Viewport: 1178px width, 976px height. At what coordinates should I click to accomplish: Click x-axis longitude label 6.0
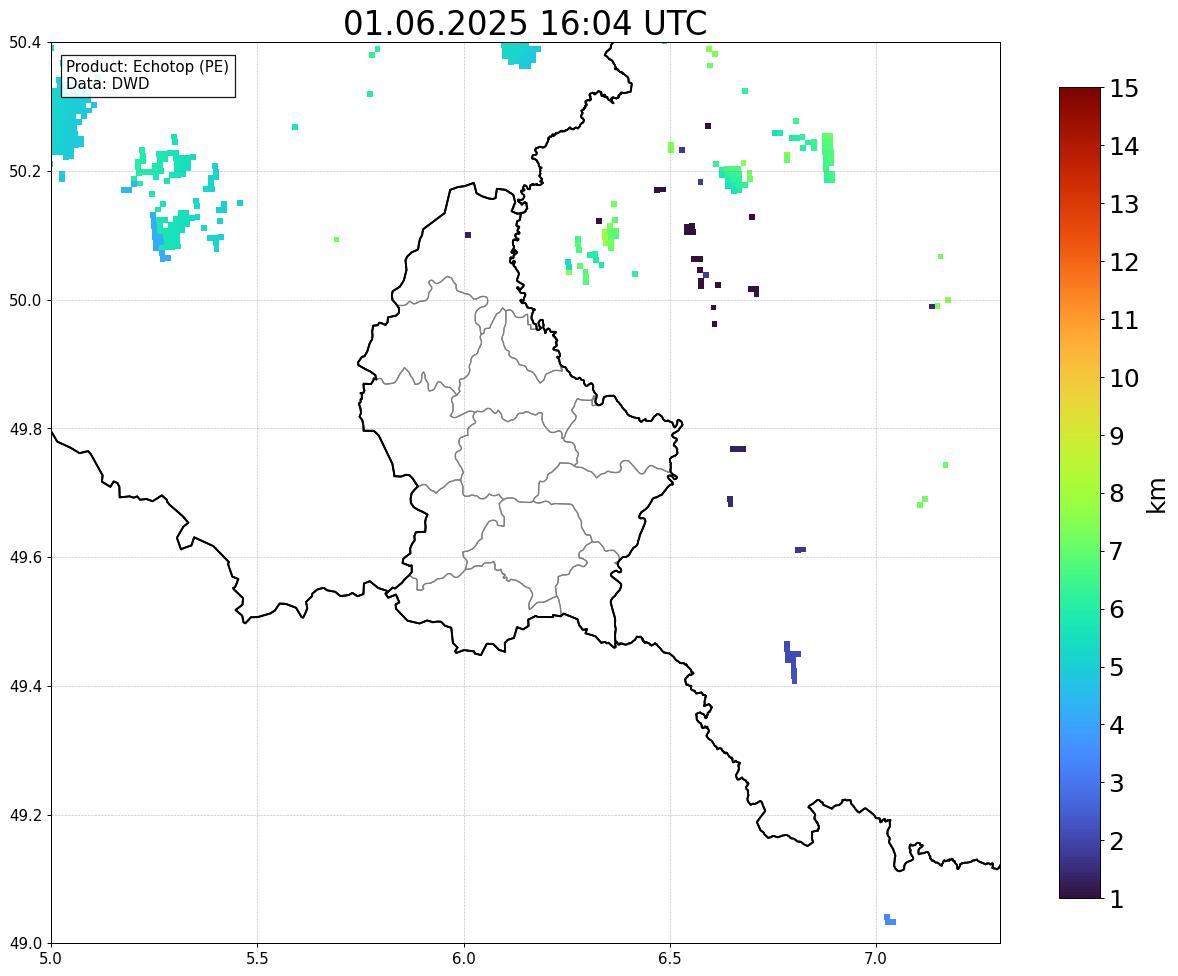click(x=464, y=959)
